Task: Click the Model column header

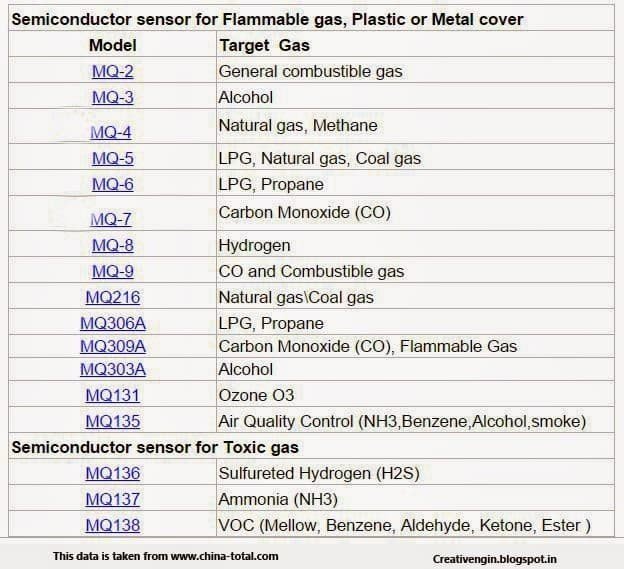Action: (112, 45)
